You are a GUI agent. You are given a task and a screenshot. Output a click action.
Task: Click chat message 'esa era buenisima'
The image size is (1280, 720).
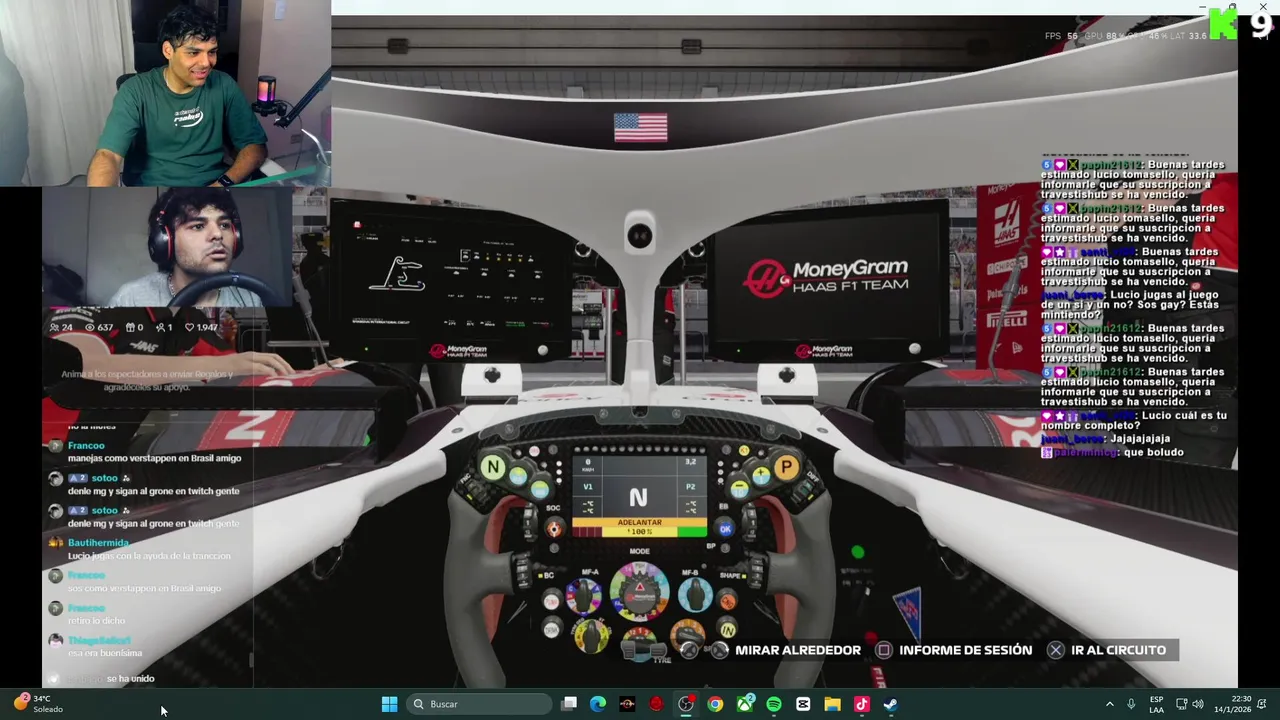105,653
